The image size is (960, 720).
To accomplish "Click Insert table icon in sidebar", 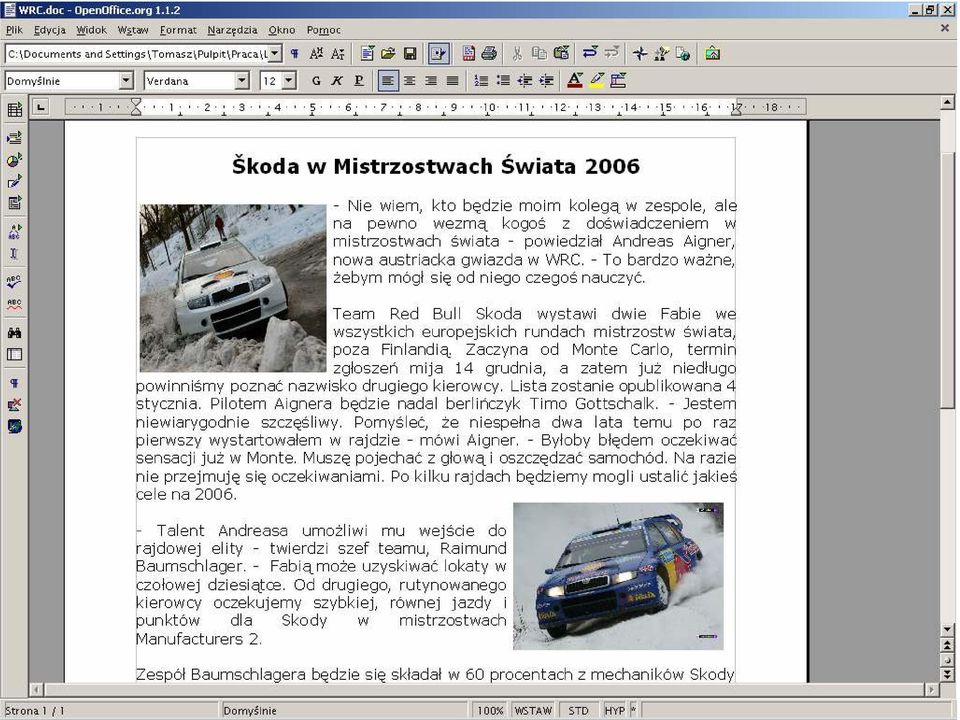I will [15, 110].
